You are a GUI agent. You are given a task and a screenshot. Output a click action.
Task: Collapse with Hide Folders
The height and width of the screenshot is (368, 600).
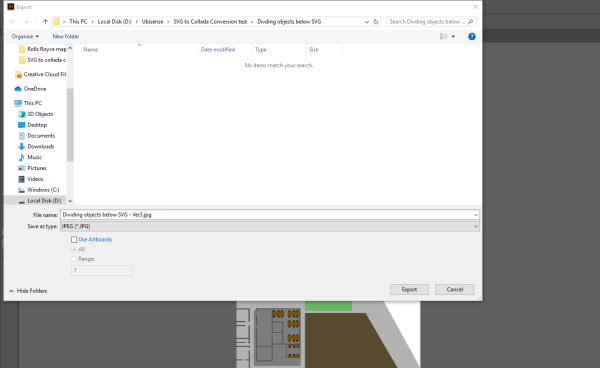tap(28, 291)
